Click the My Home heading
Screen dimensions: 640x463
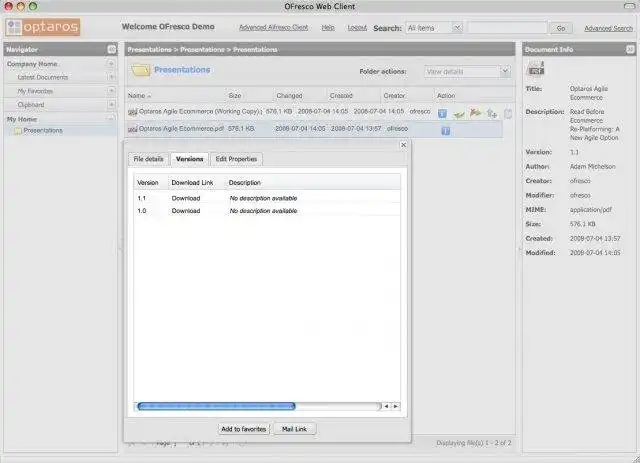point(22,119)
